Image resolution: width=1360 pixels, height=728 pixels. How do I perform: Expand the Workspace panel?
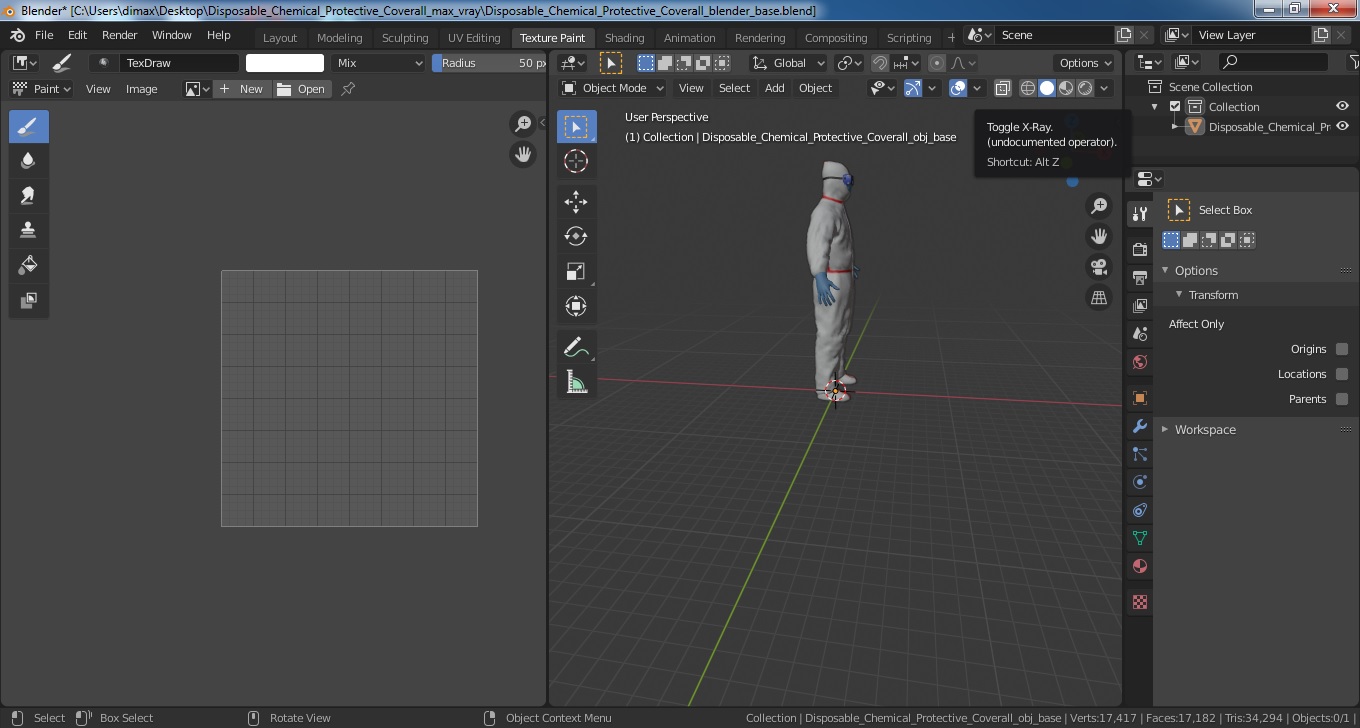pos(1165,429)
